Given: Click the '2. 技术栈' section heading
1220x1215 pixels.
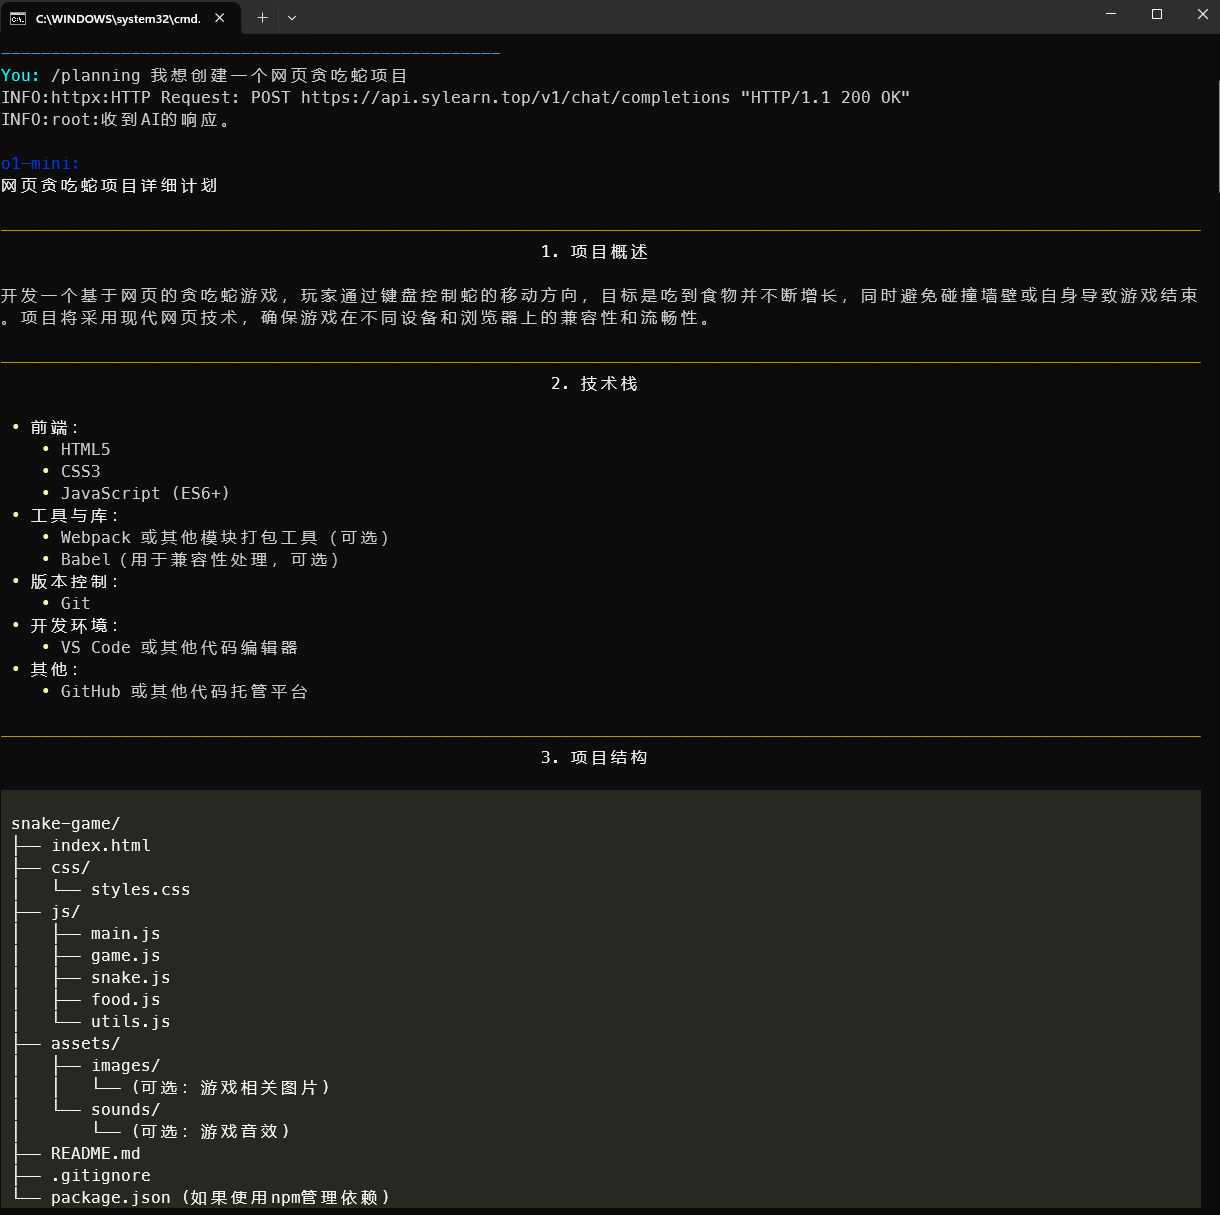Looking at the screenshot, I should click(594, 383).
